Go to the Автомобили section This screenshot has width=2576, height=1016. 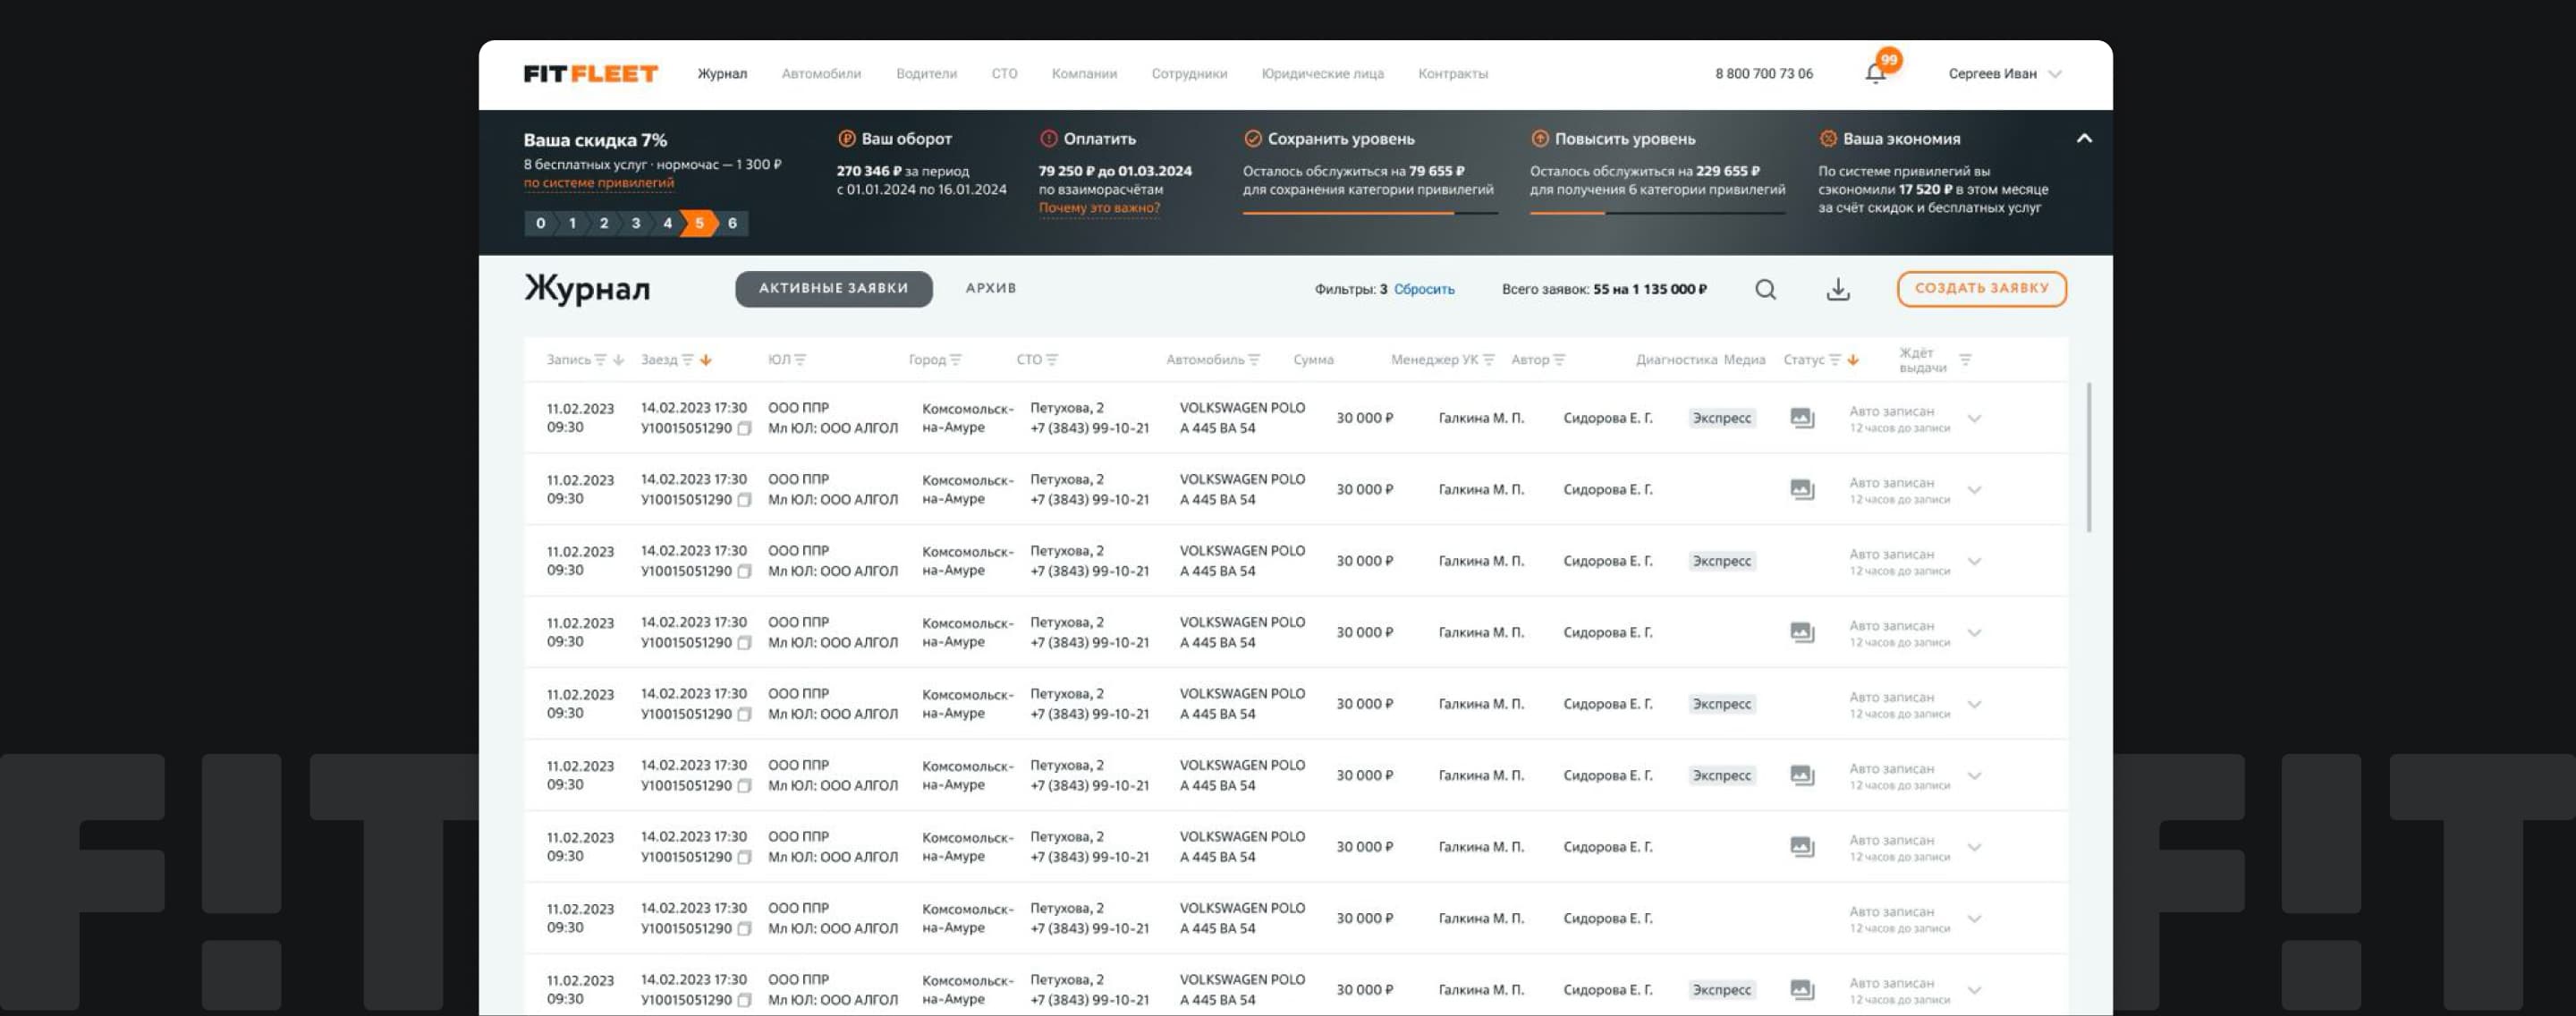[821, 74]
